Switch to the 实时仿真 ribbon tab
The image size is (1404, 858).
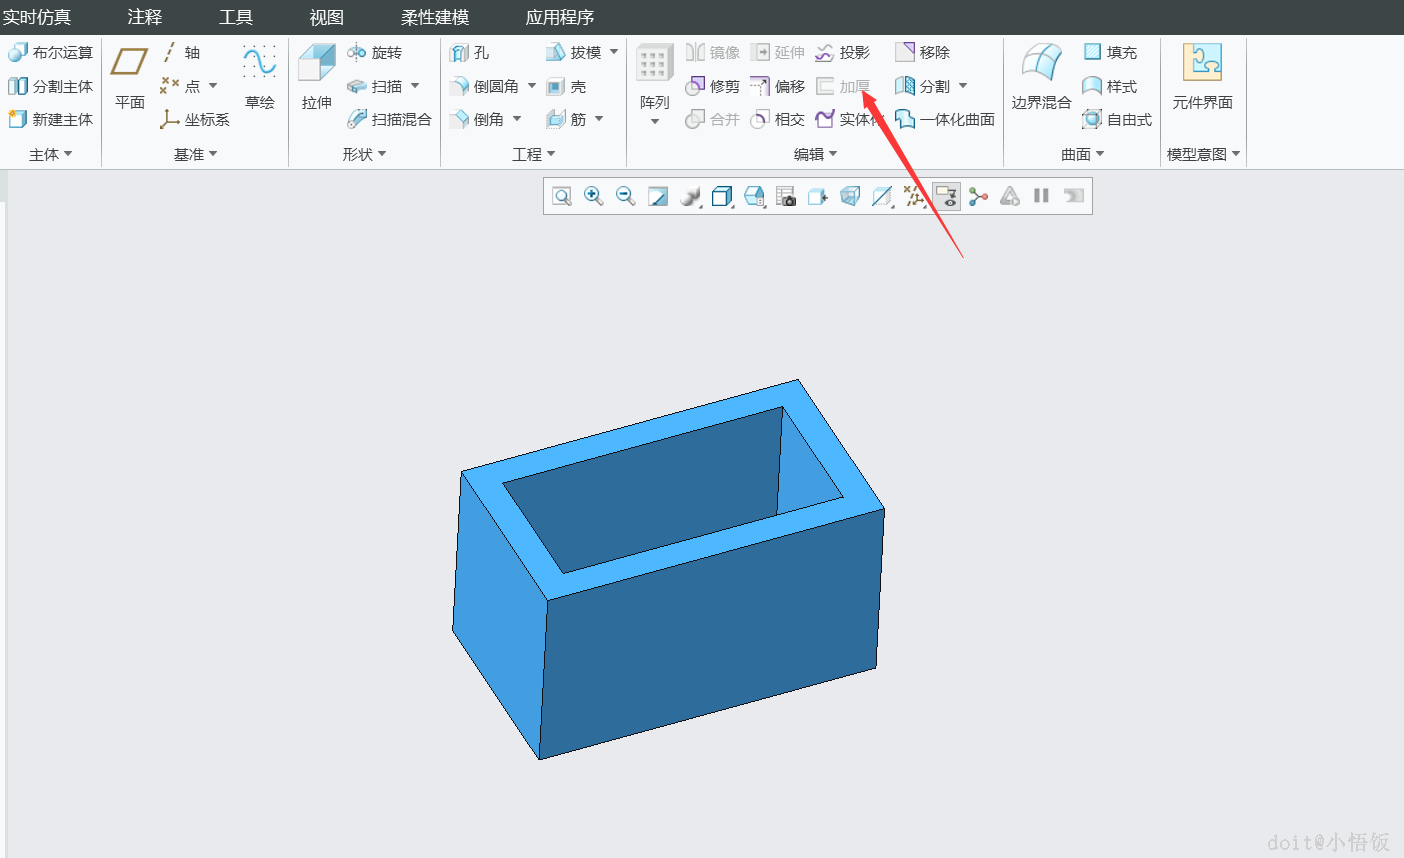37,17
